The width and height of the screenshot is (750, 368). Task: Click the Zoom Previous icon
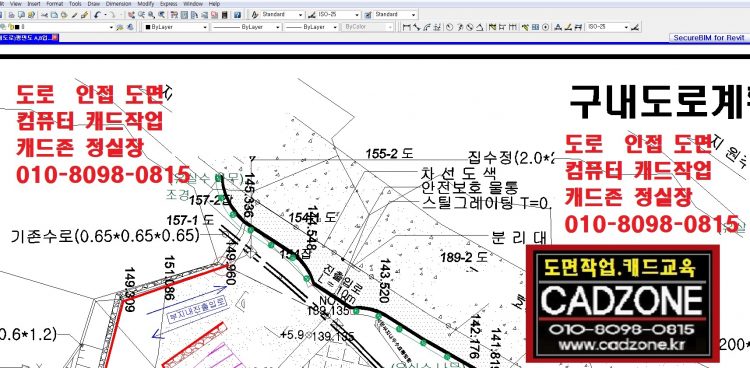pos(162,15)
